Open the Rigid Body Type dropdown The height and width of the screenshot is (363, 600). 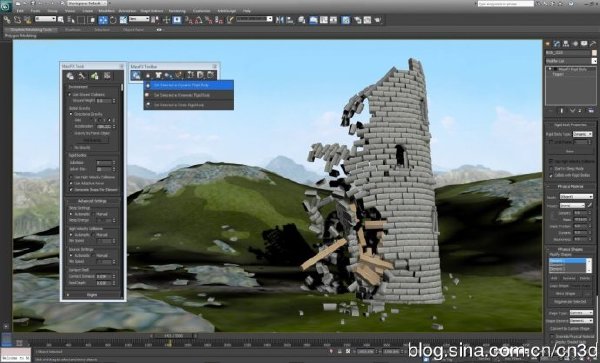(582, 134)
